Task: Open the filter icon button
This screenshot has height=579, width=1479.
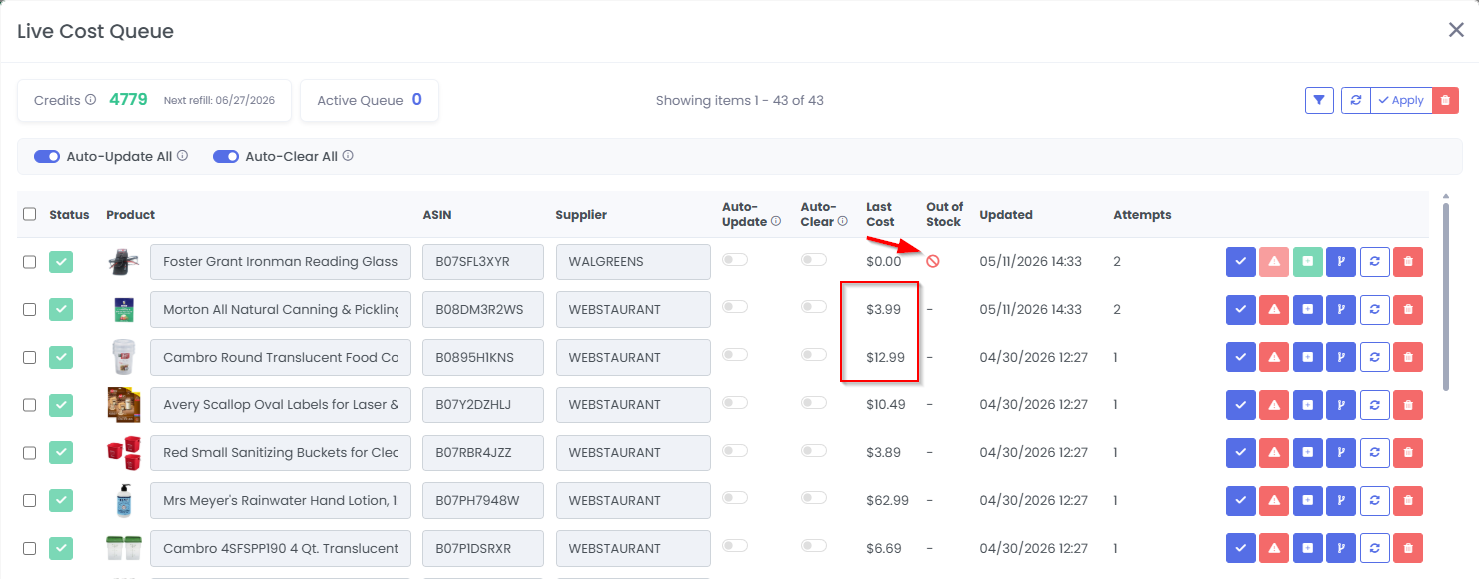Action: click(x=1319, y=100)
